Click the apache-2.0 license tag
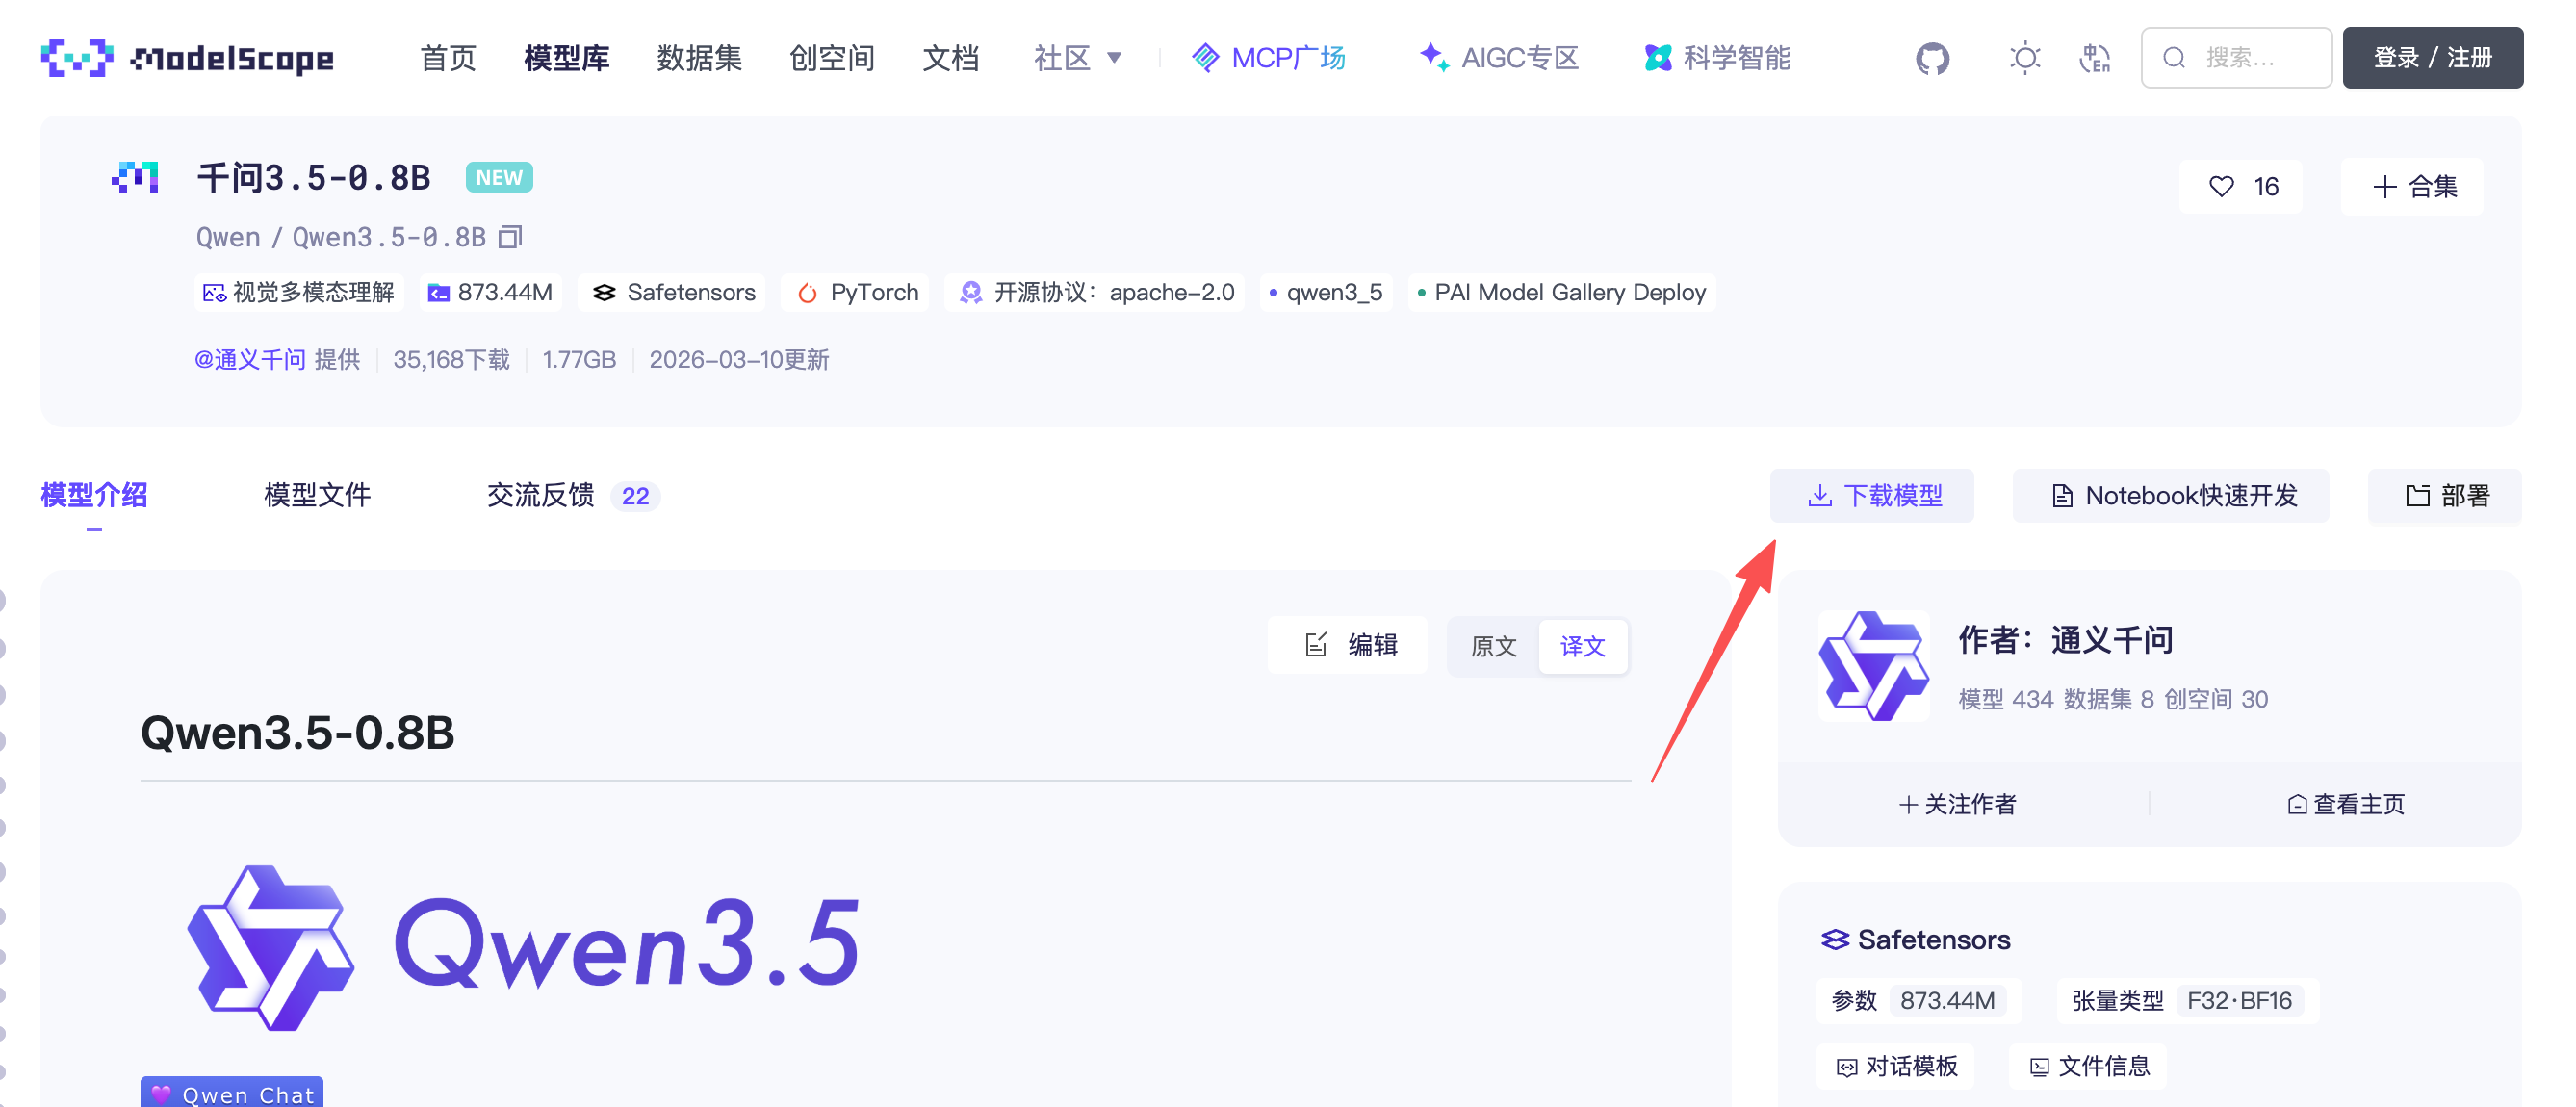 (1094, 293)
